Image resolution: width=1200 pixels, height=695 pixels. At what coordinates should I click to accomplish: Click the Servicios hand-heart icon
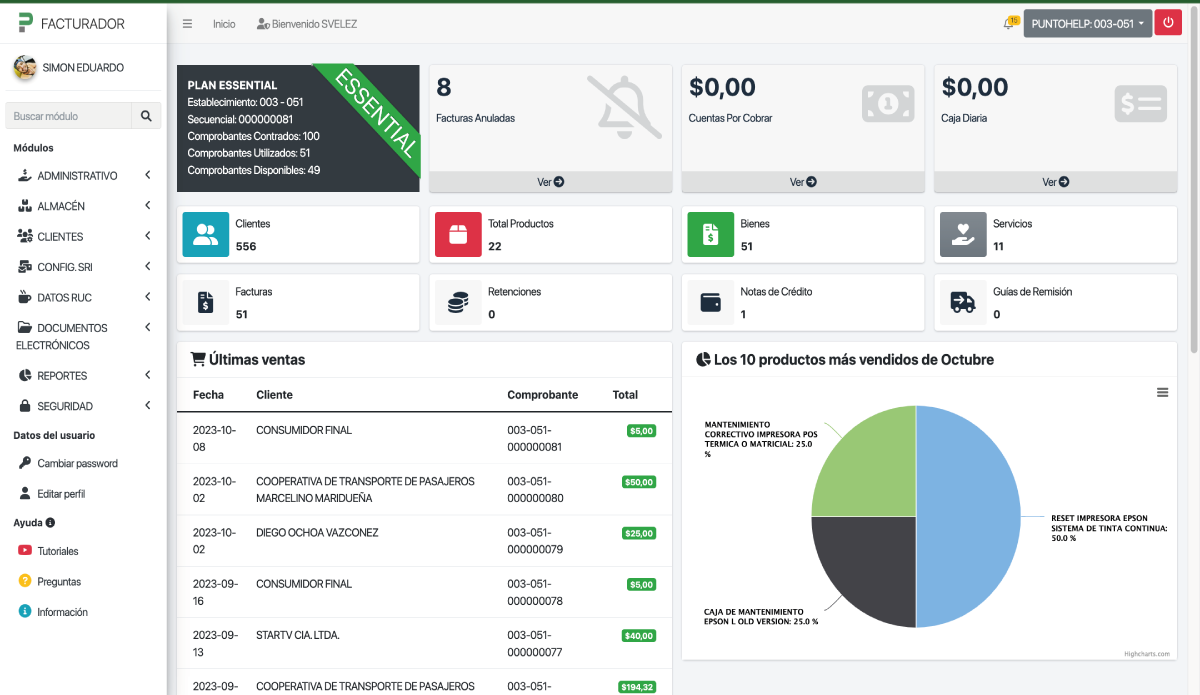(963, 235)
